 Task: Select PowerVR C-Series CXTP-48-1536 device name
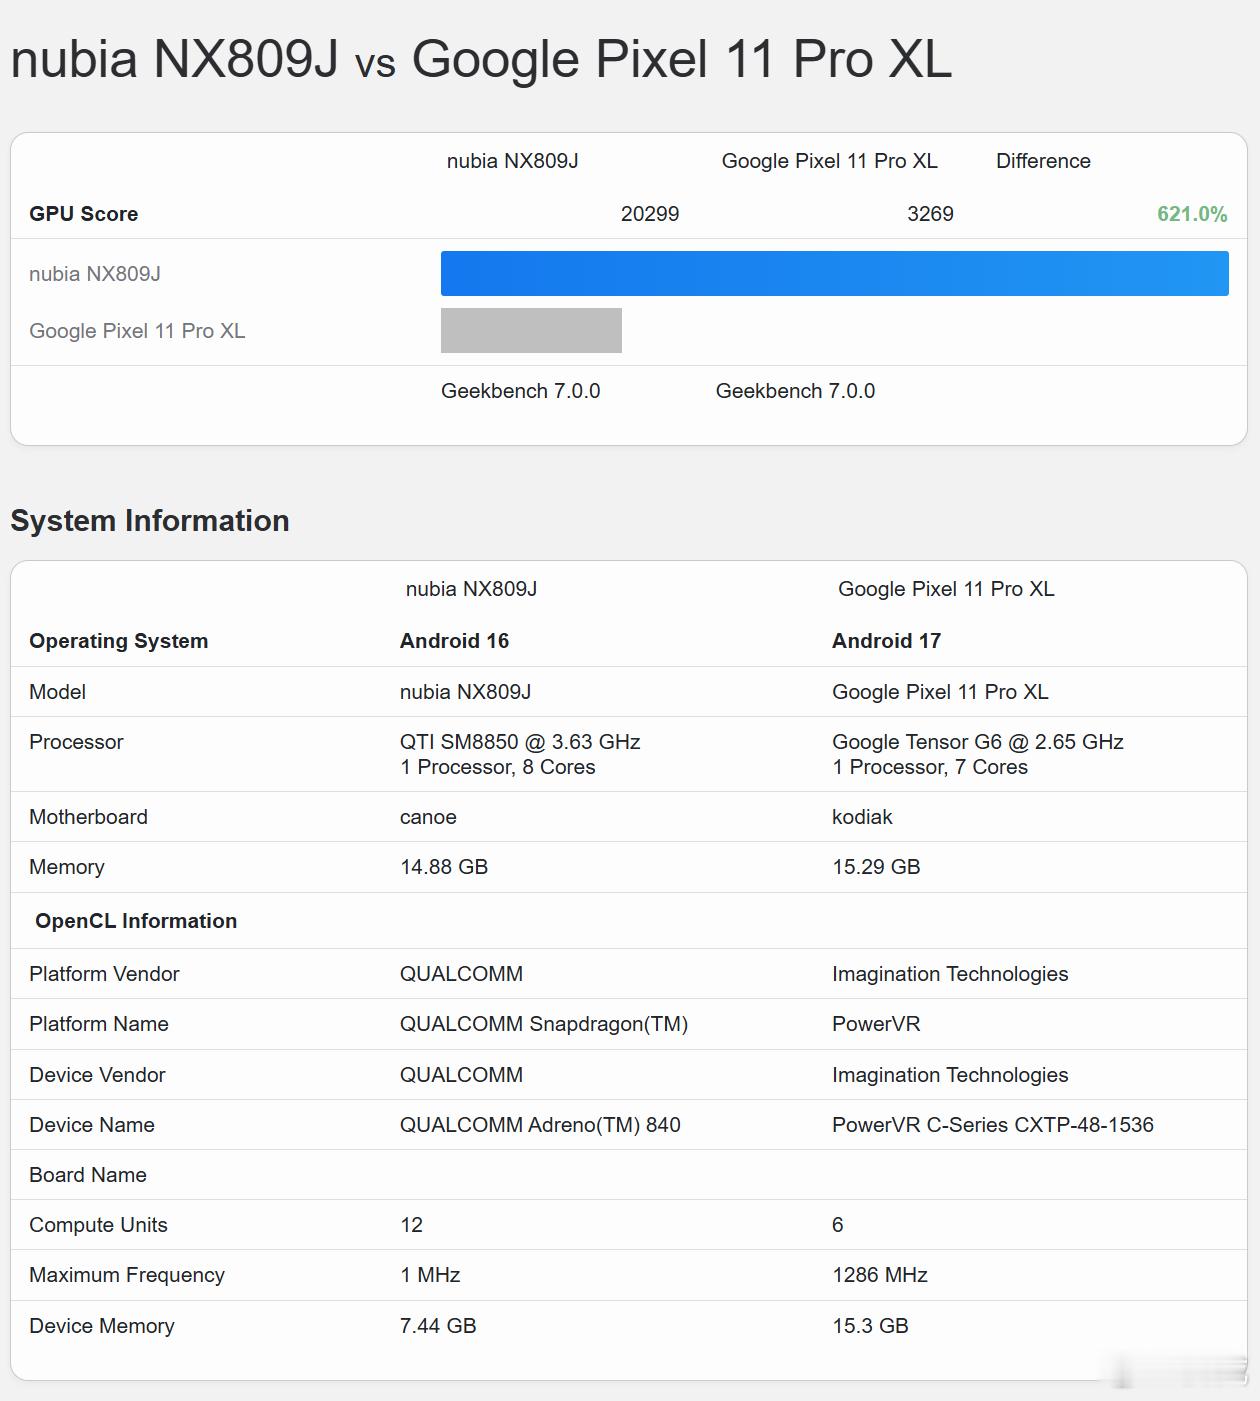click(x=993, y=1125)
